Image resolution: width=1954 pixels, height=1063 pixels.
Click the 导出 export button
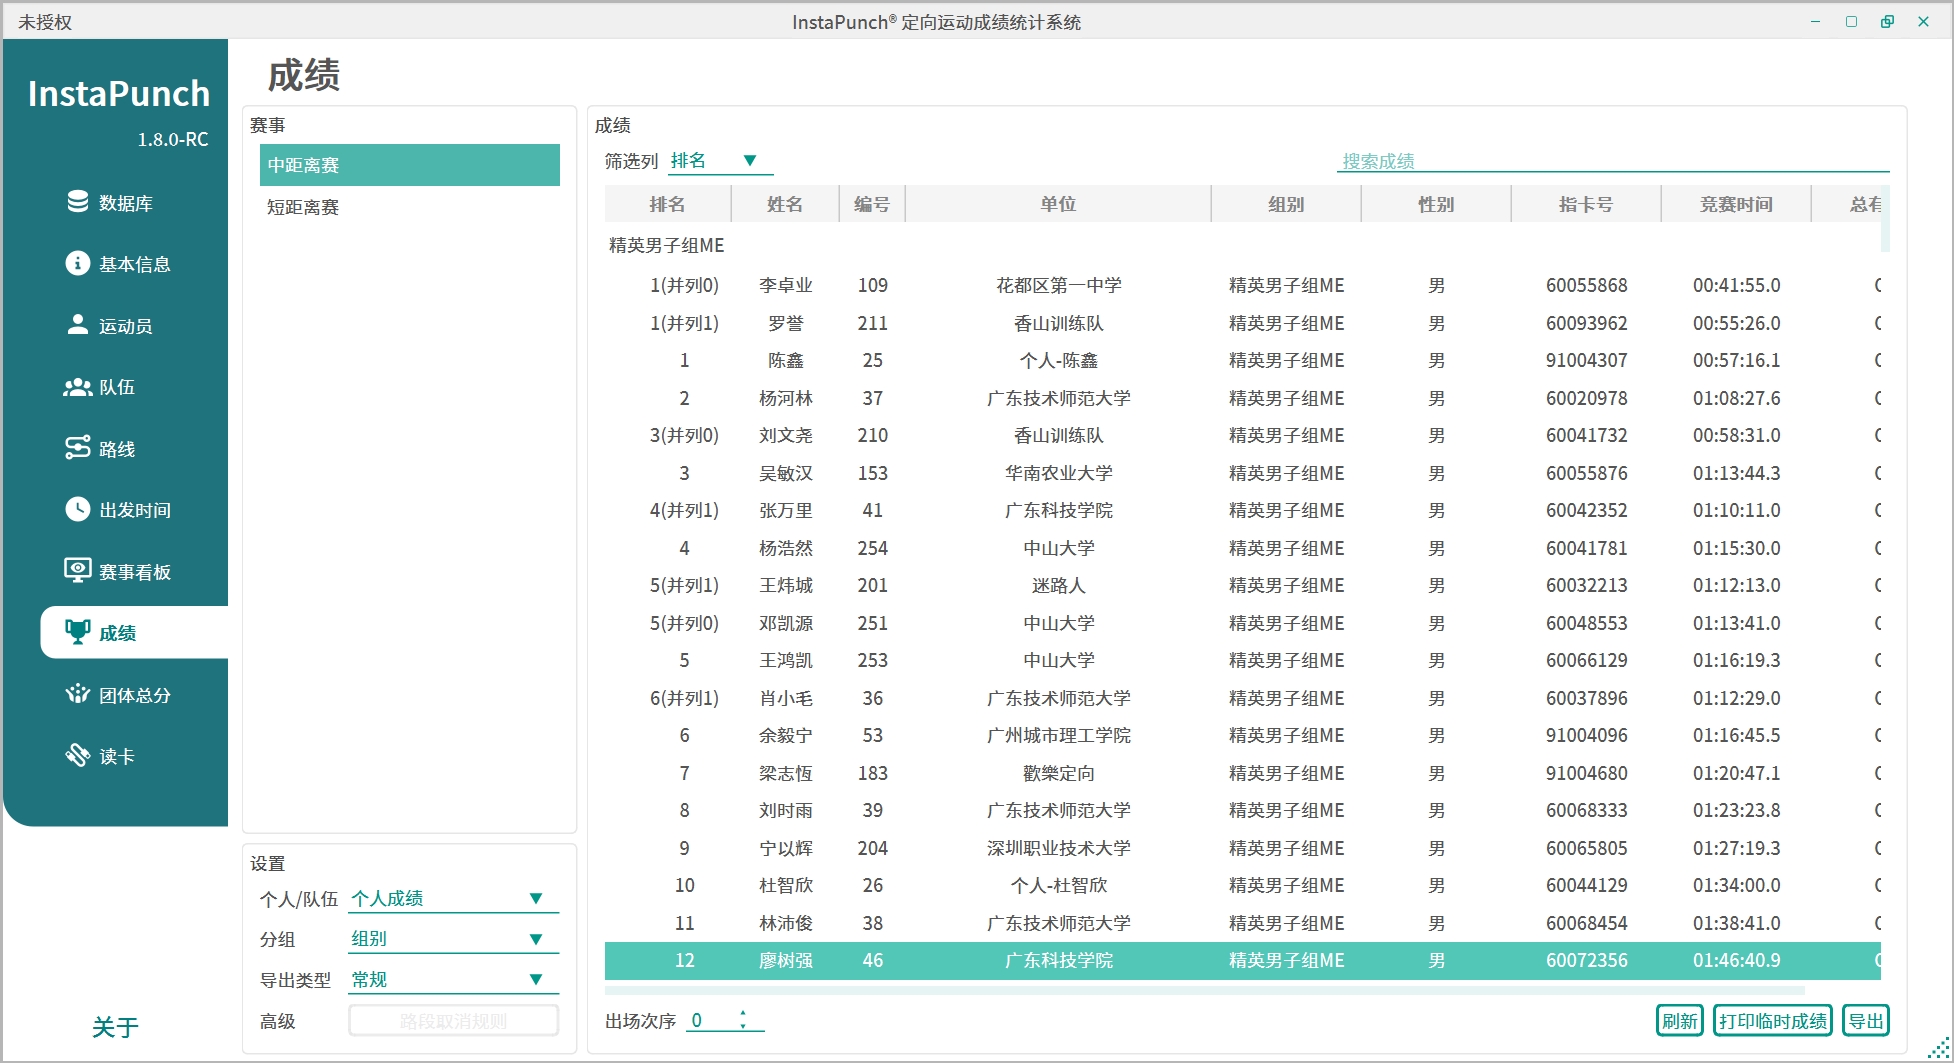1865,1021
